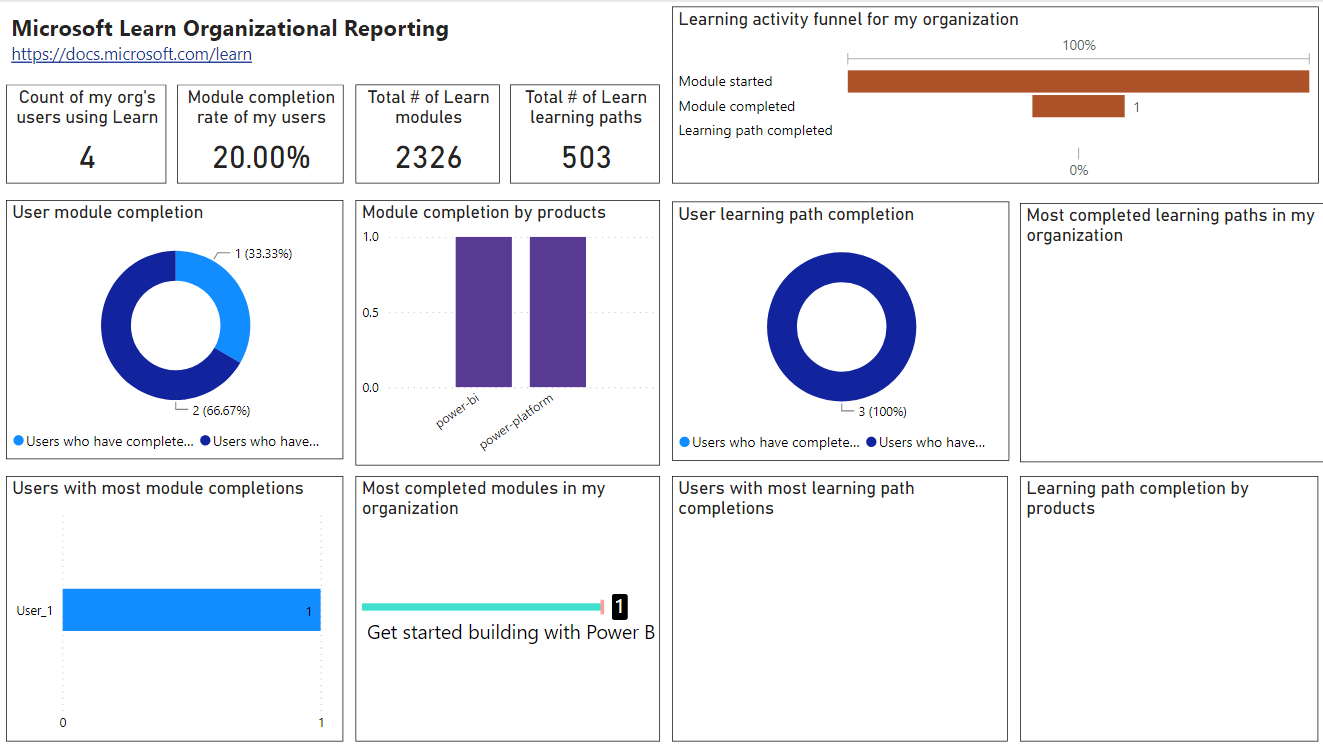Select the power-bi column in module completion chart
This screenshot has width=1323, height=748.
coord(483,312)
